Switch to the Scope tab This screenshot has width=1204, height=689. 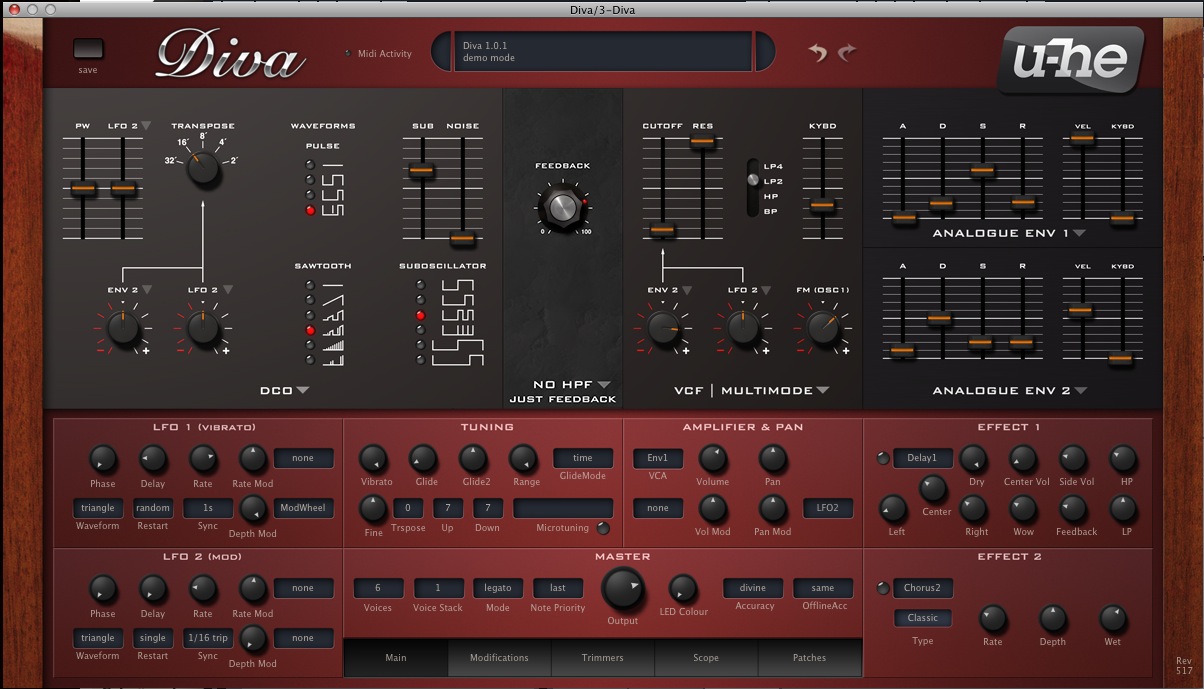click(x=706, y=658)
